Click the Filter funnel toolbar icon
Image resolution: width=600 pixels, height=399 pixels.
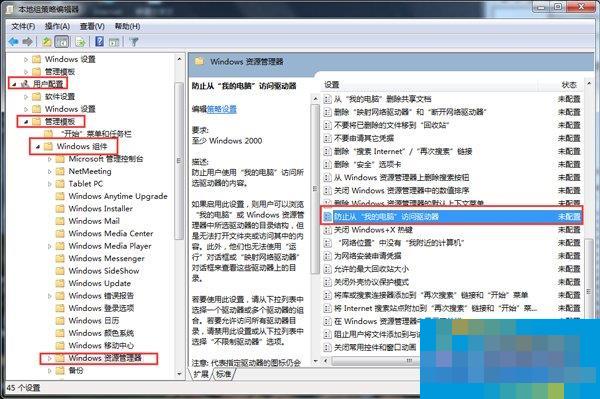point(134,42)
